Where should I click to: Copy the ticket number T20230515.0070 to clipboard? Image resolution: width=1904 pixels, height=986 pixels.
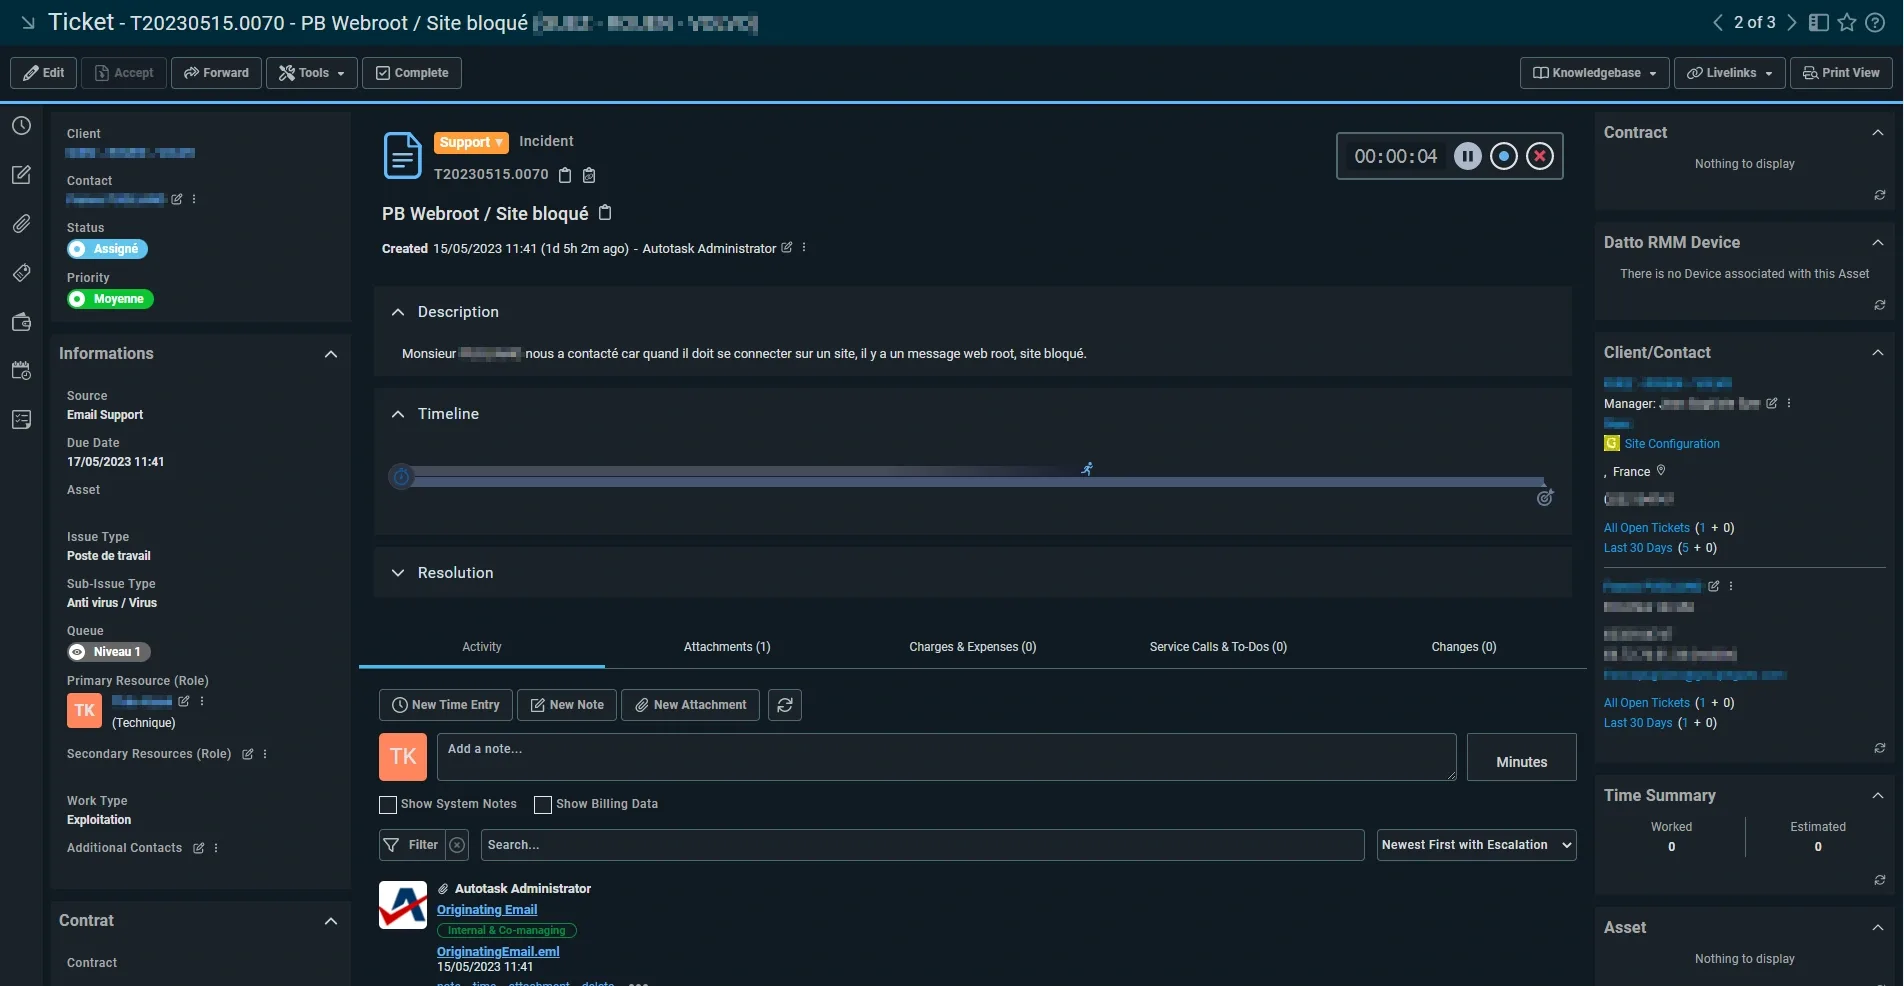point(565,175)
